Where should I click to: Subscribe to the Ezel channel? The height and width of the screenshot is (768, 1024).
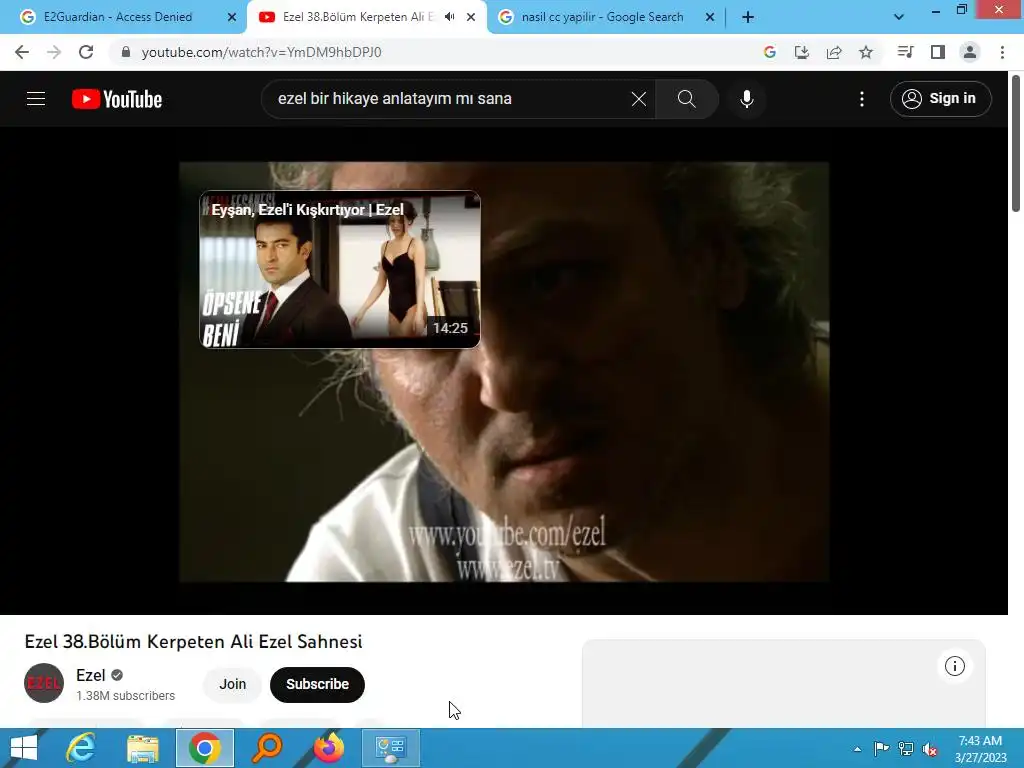317,684
